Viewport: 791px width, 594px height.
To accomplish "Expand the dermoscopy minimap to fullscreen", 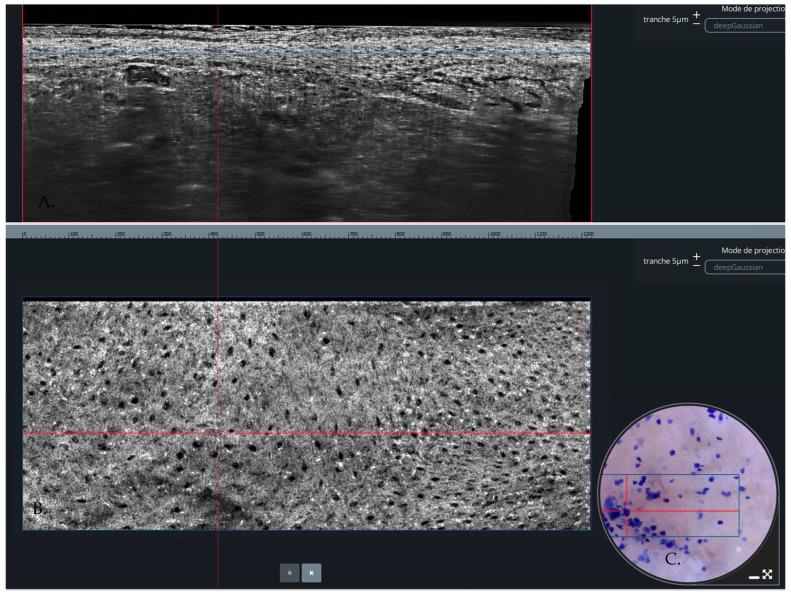I will [x=767, y=574].
